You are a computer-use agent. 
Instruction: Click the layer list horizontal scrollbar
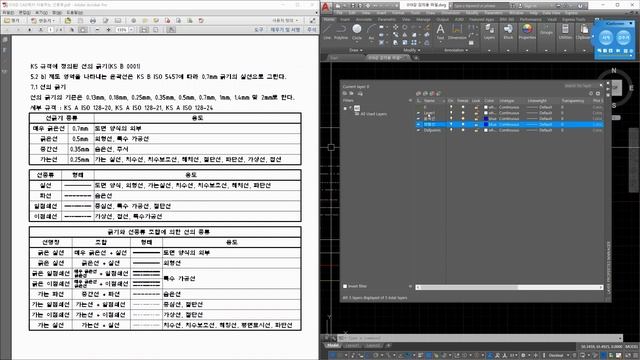pyautogui.click(x=509, y=287)
